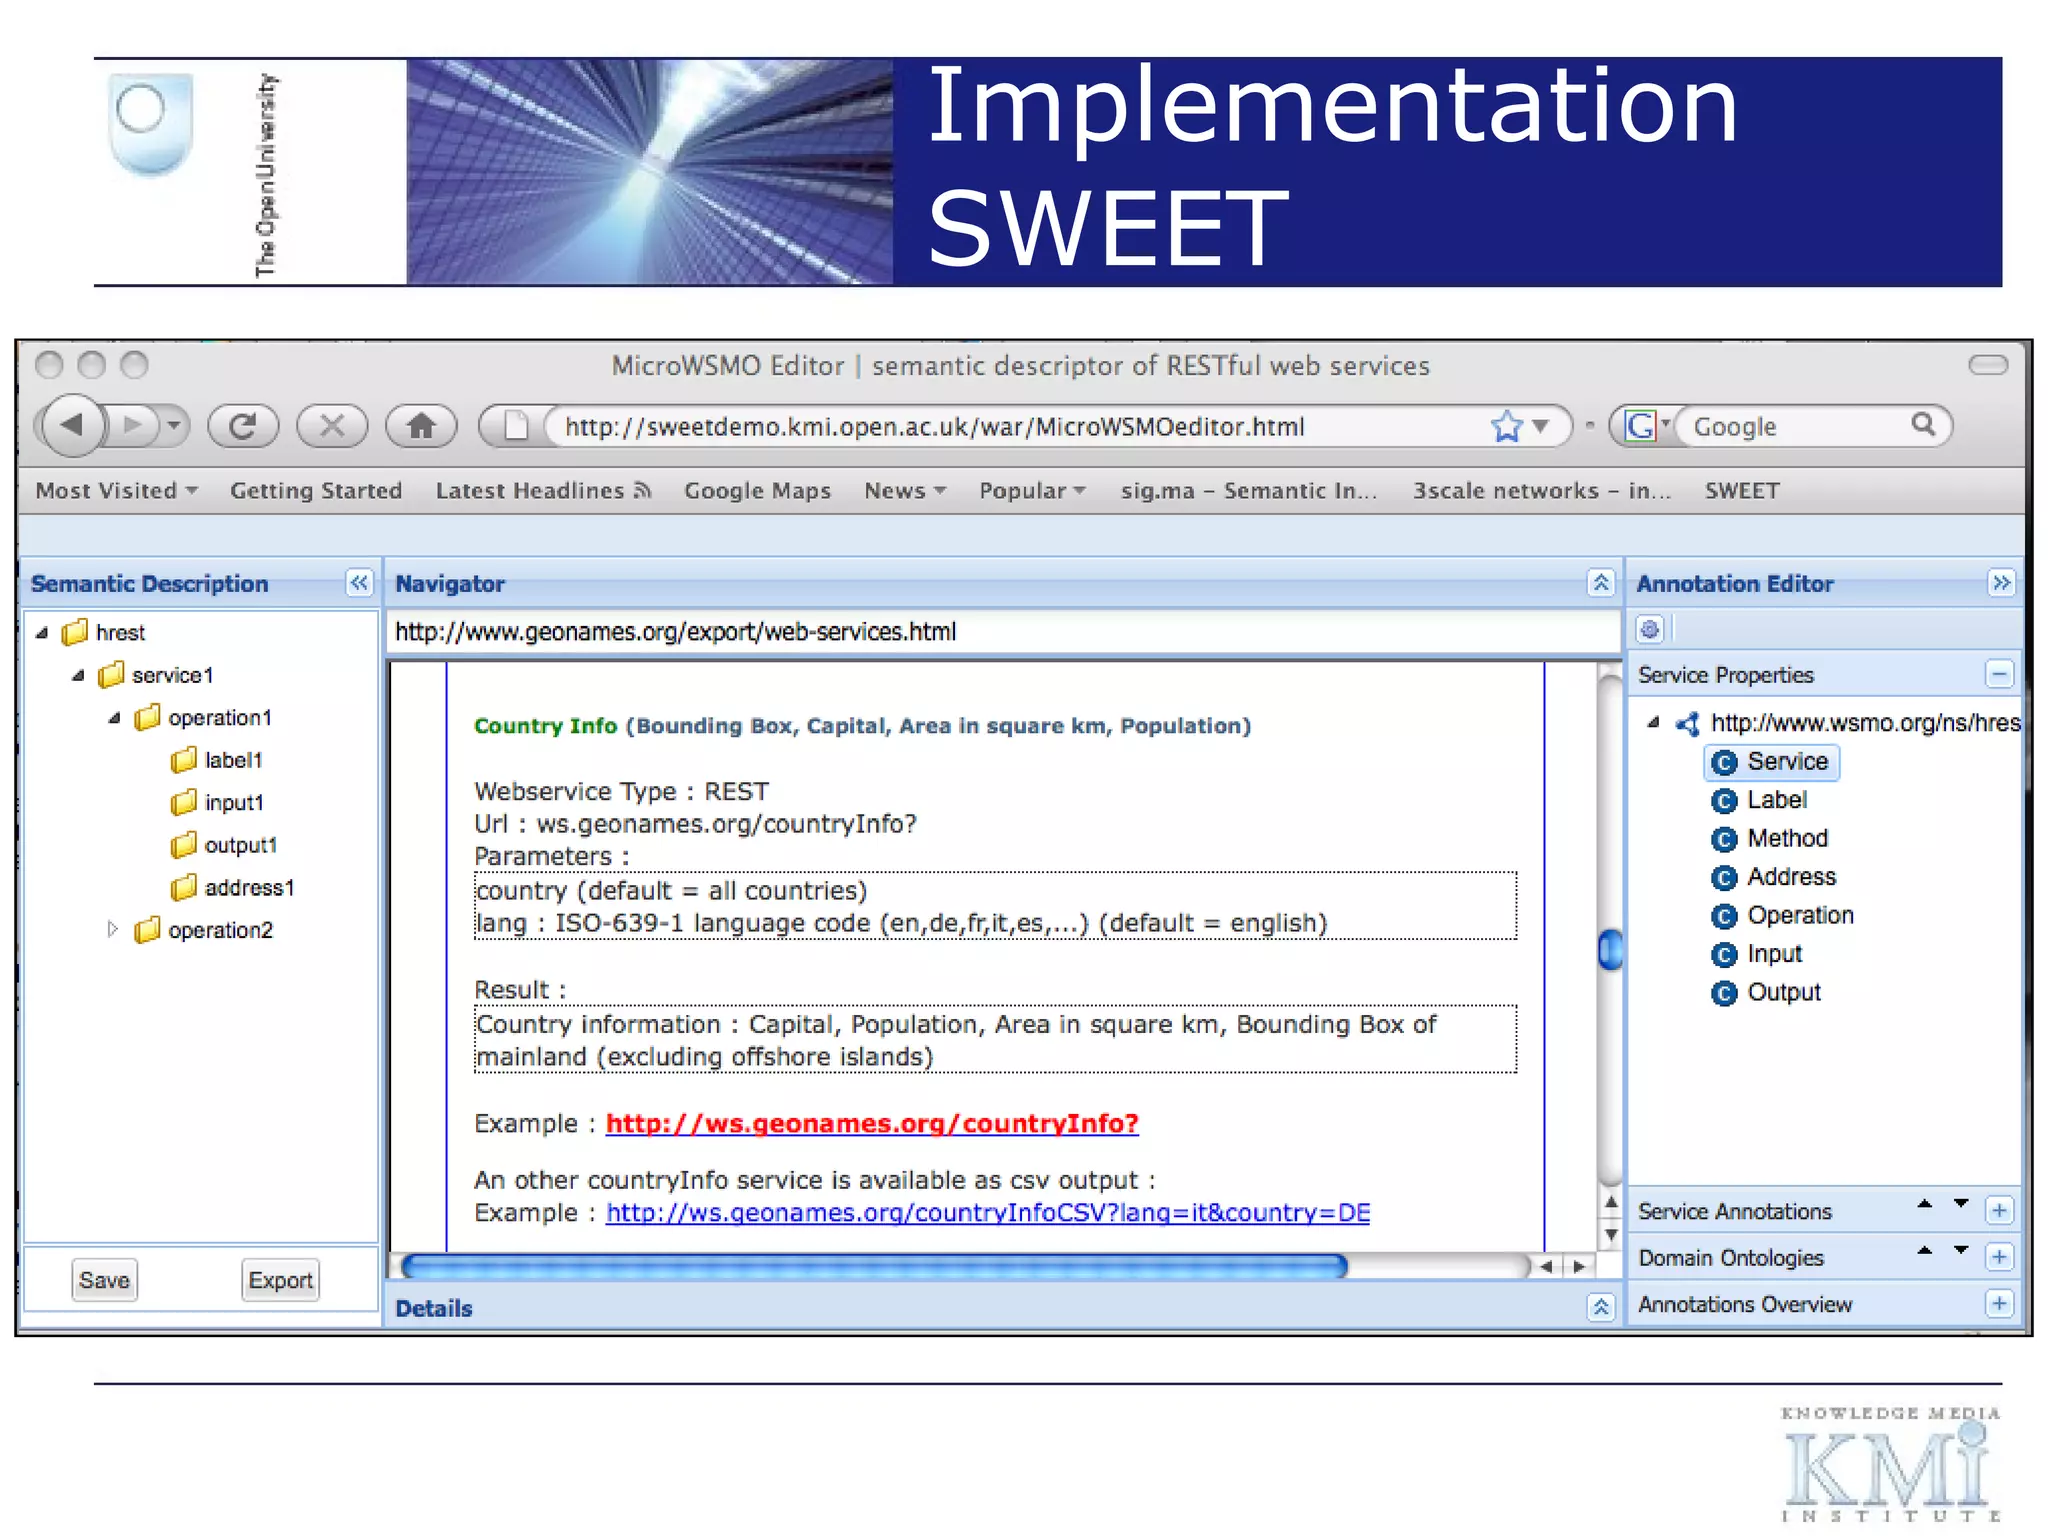Image resolution: width=2048 pixels, height=1536 pixels.
Task: Select the Service class annotation
Action: [1771, 762]
